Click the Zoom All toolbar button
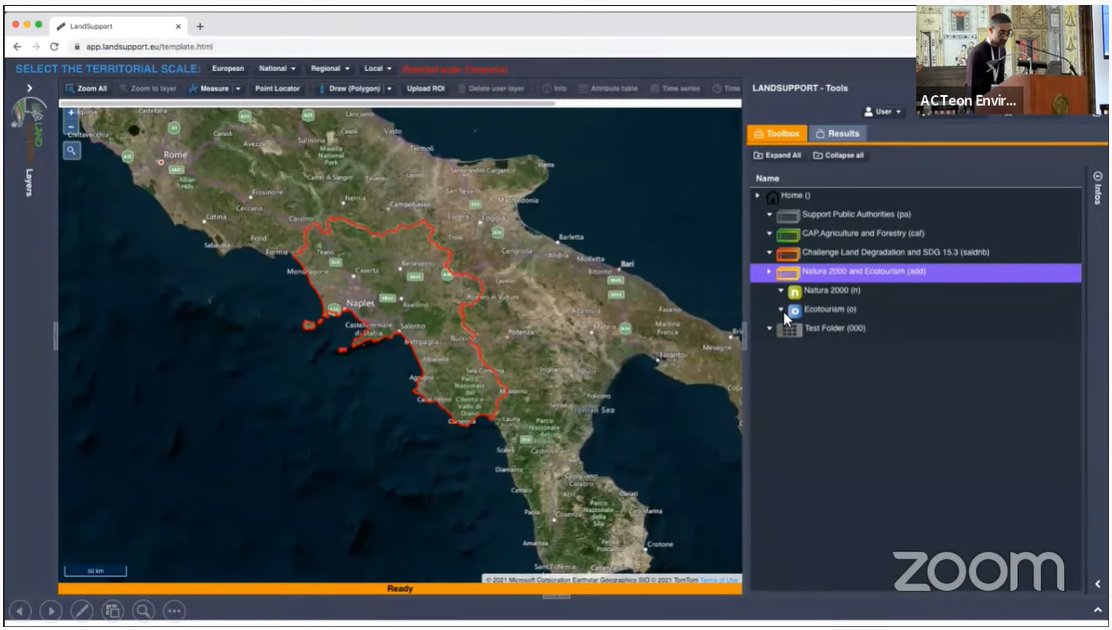1112x630 pixels. pos(86,89)
